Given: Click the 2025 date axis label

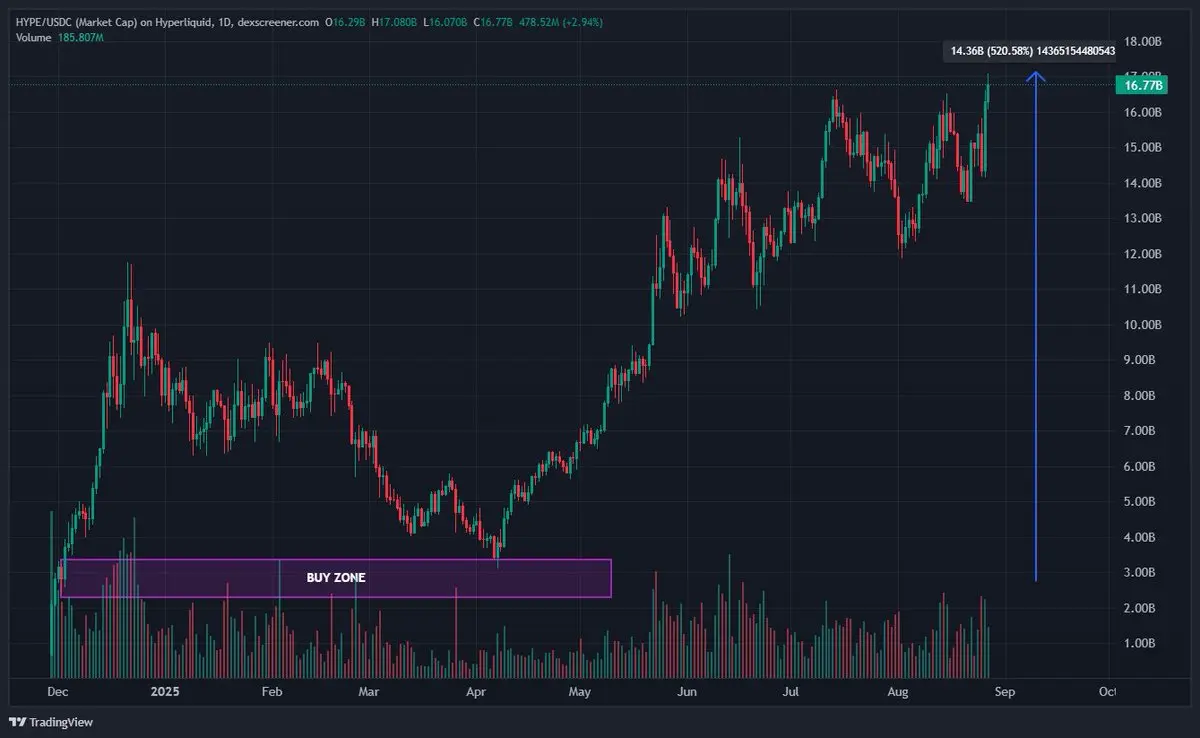Looking at the screenshot, I should (163, 691).
